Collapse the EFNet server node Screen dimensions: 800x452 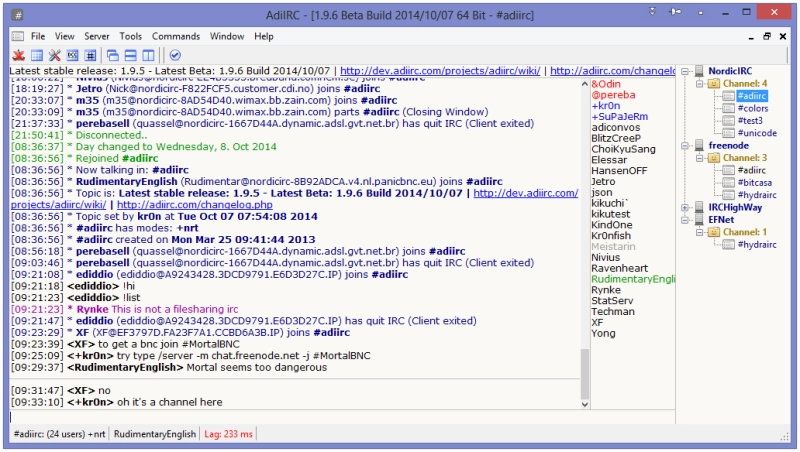coord(685,220)
